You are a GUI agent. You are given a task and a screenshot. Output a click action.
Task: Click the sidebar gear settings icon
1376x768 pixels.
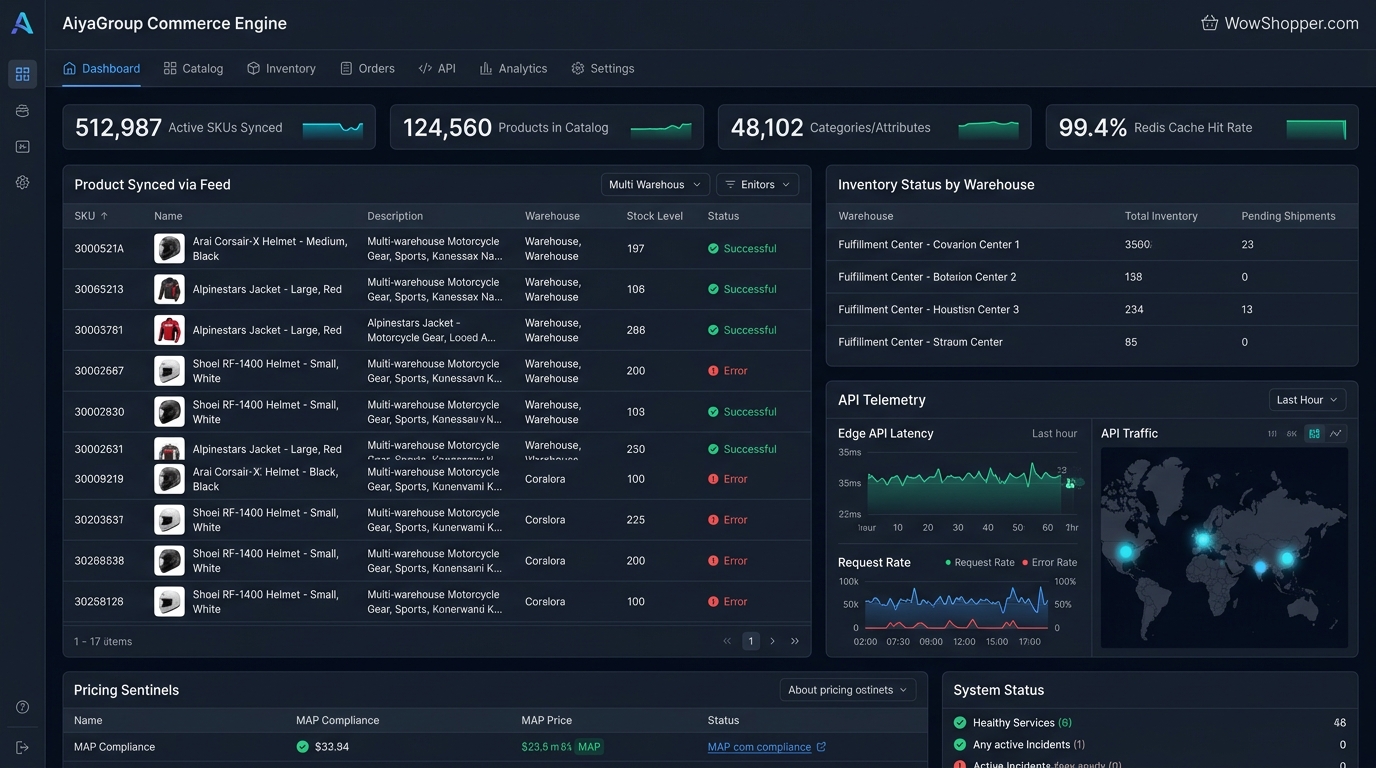[x=22, y=183]
